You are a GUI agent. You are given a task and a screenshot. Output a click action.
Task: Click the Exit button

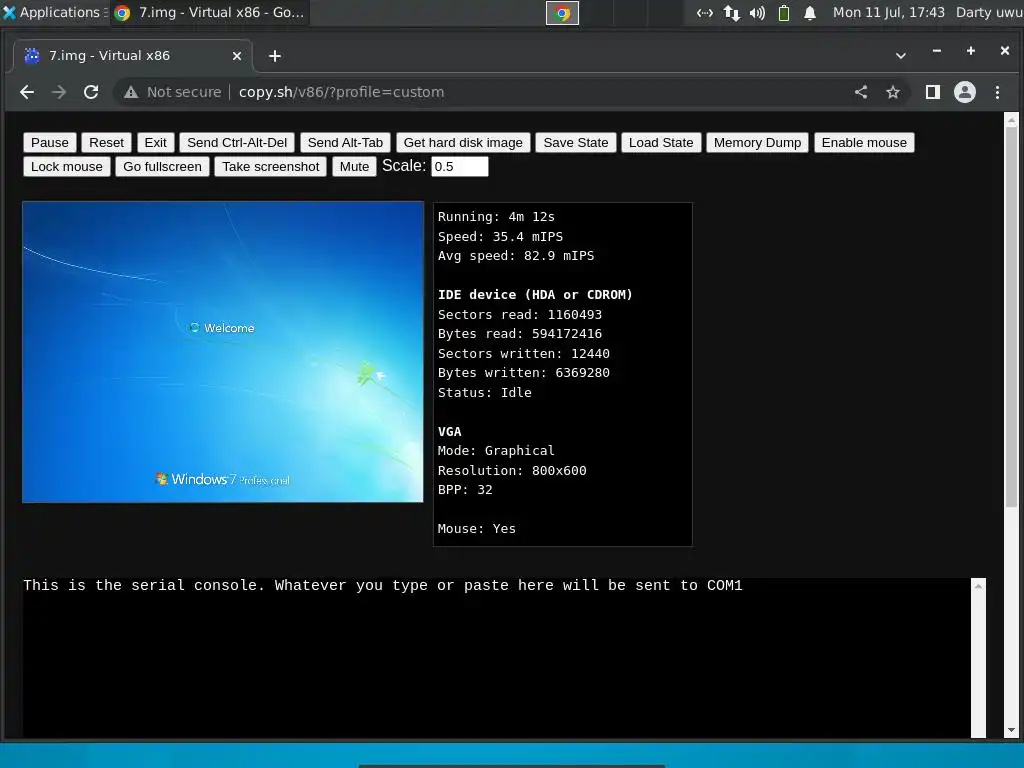[x=155, y=142]
